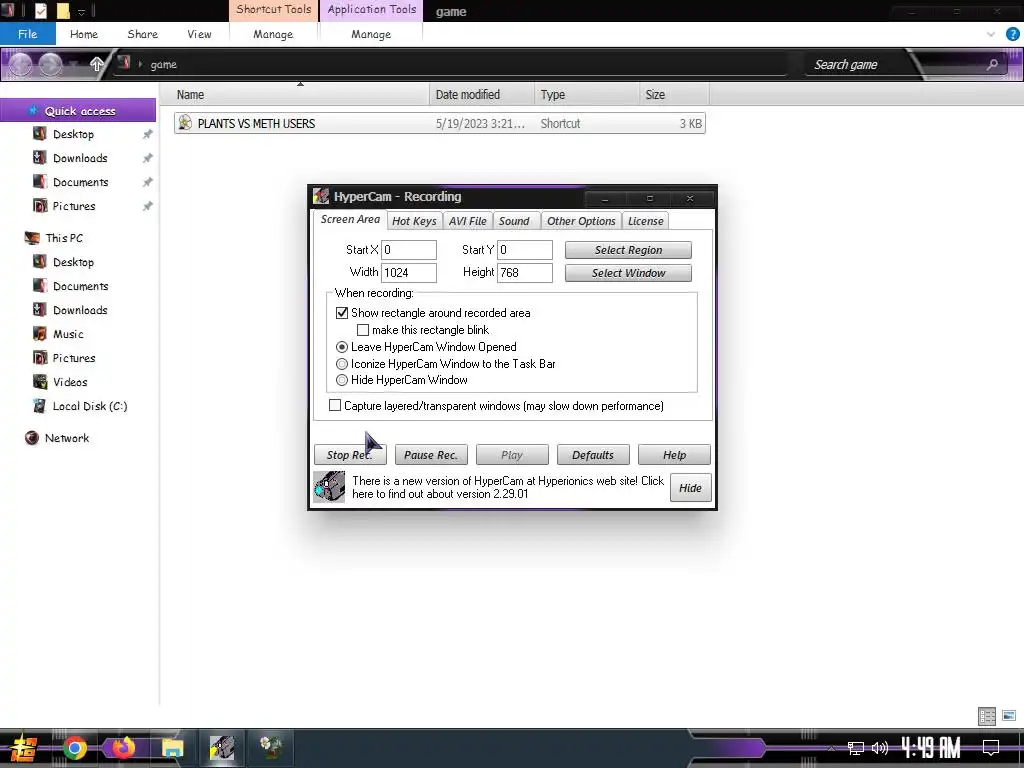The height and width of the screenshot is (768, 1024).
Task: Click the new HyperCam version notice text
Action: click(507, 487)
